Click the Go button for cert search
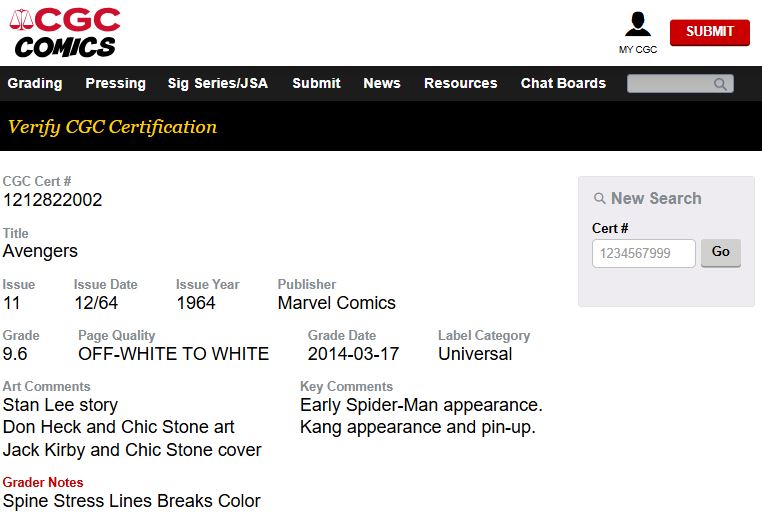The image size is (762, 519). coord(721,252)
